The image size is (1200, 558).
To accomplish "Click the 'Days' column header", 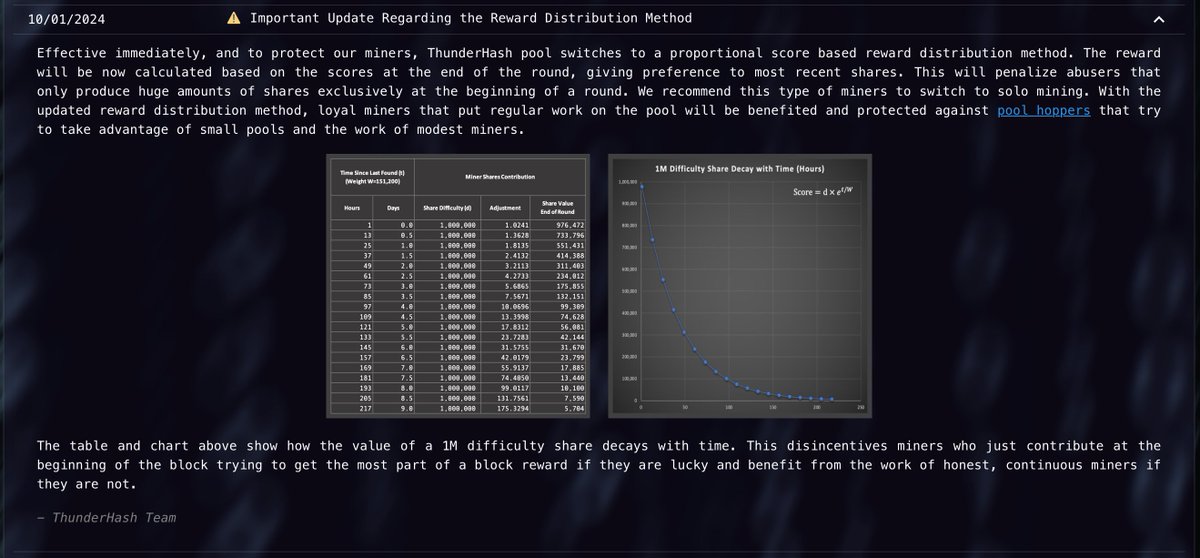I will point(393,208).
